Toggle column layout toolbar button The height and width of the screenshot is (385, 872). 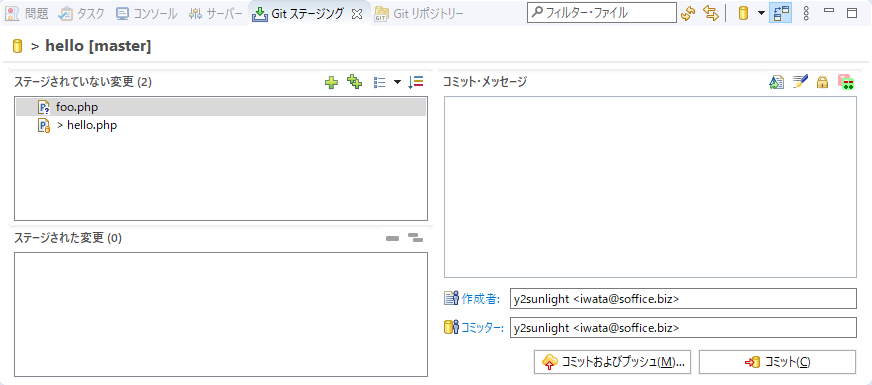(781, 13)
